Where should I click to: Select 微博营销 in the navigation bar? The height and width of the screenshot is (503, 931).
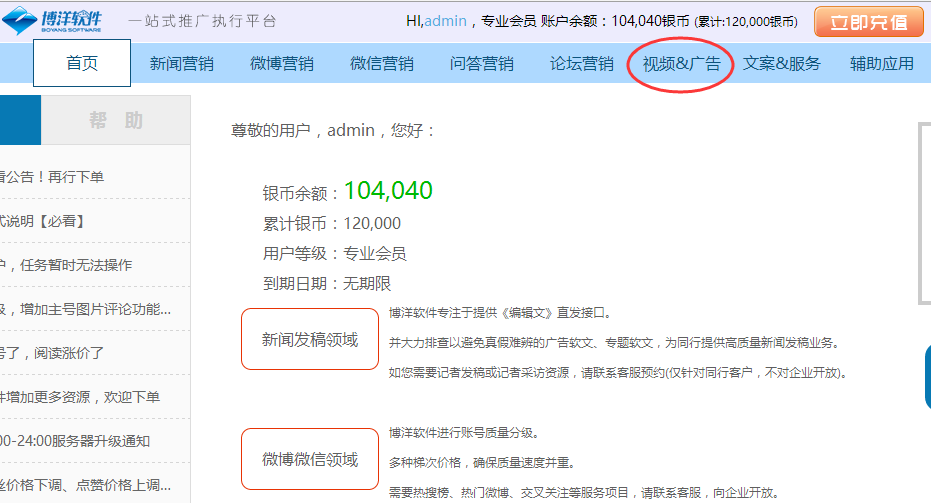281,64
